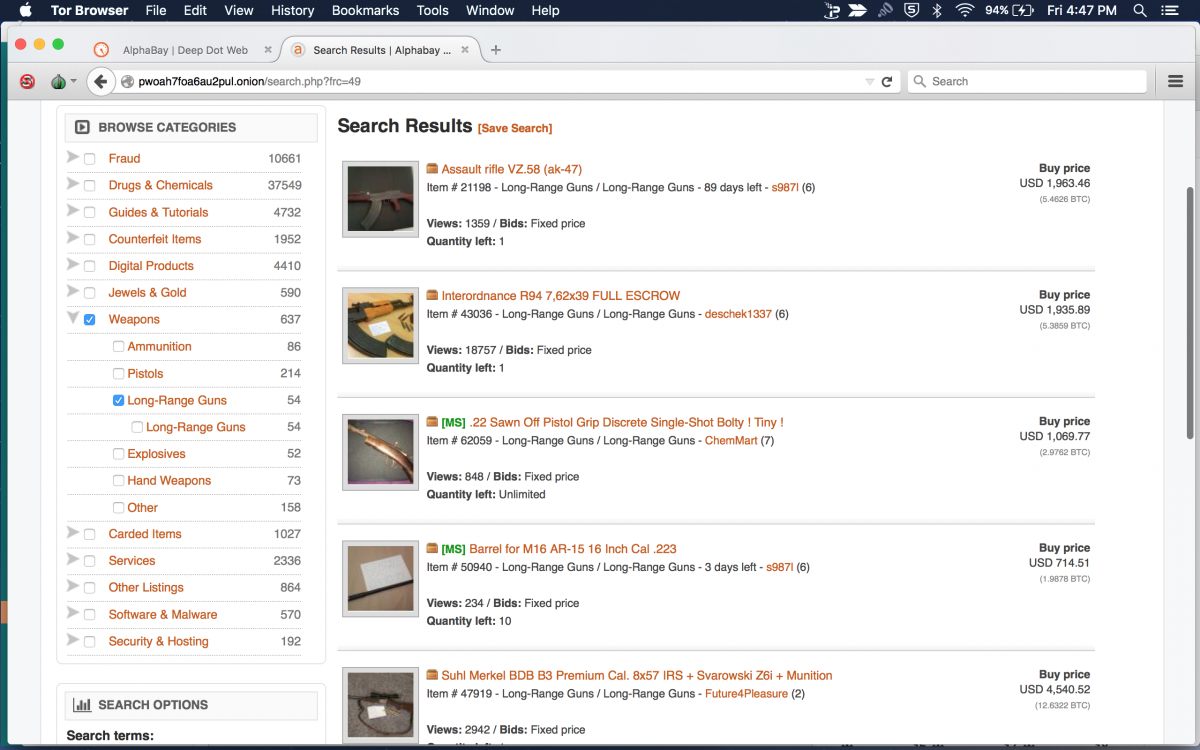1200x750 pixels.
Task: Uncheck the Weapons category checkbox
Action: (x=90, y=320)
